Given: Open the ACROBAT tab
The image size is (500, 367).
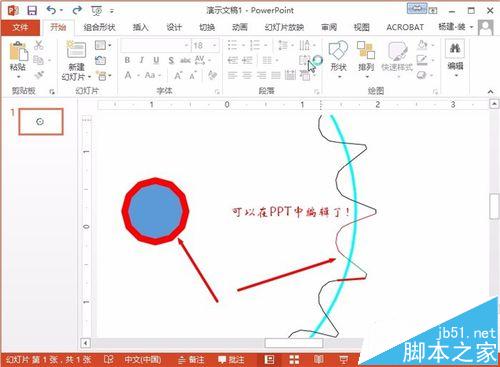Looking at the screenshot, I should (405, 27).
